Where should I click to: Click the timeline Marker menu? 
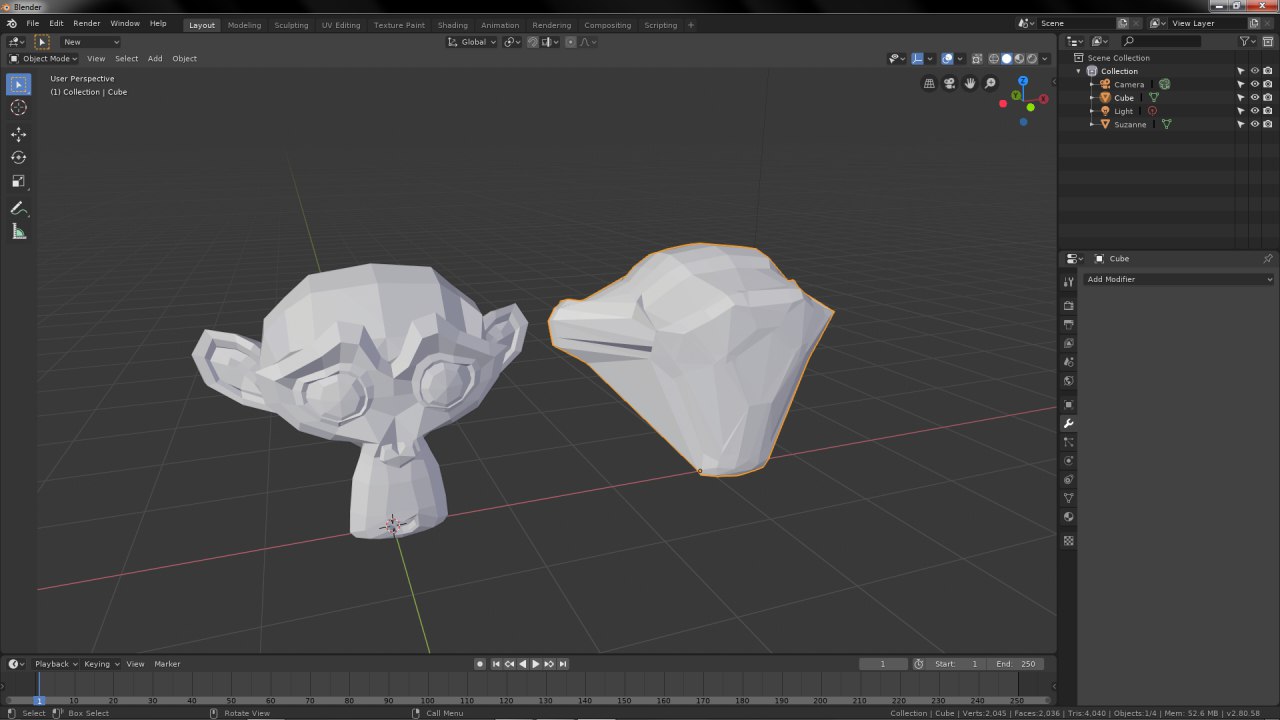coord(167,664)
